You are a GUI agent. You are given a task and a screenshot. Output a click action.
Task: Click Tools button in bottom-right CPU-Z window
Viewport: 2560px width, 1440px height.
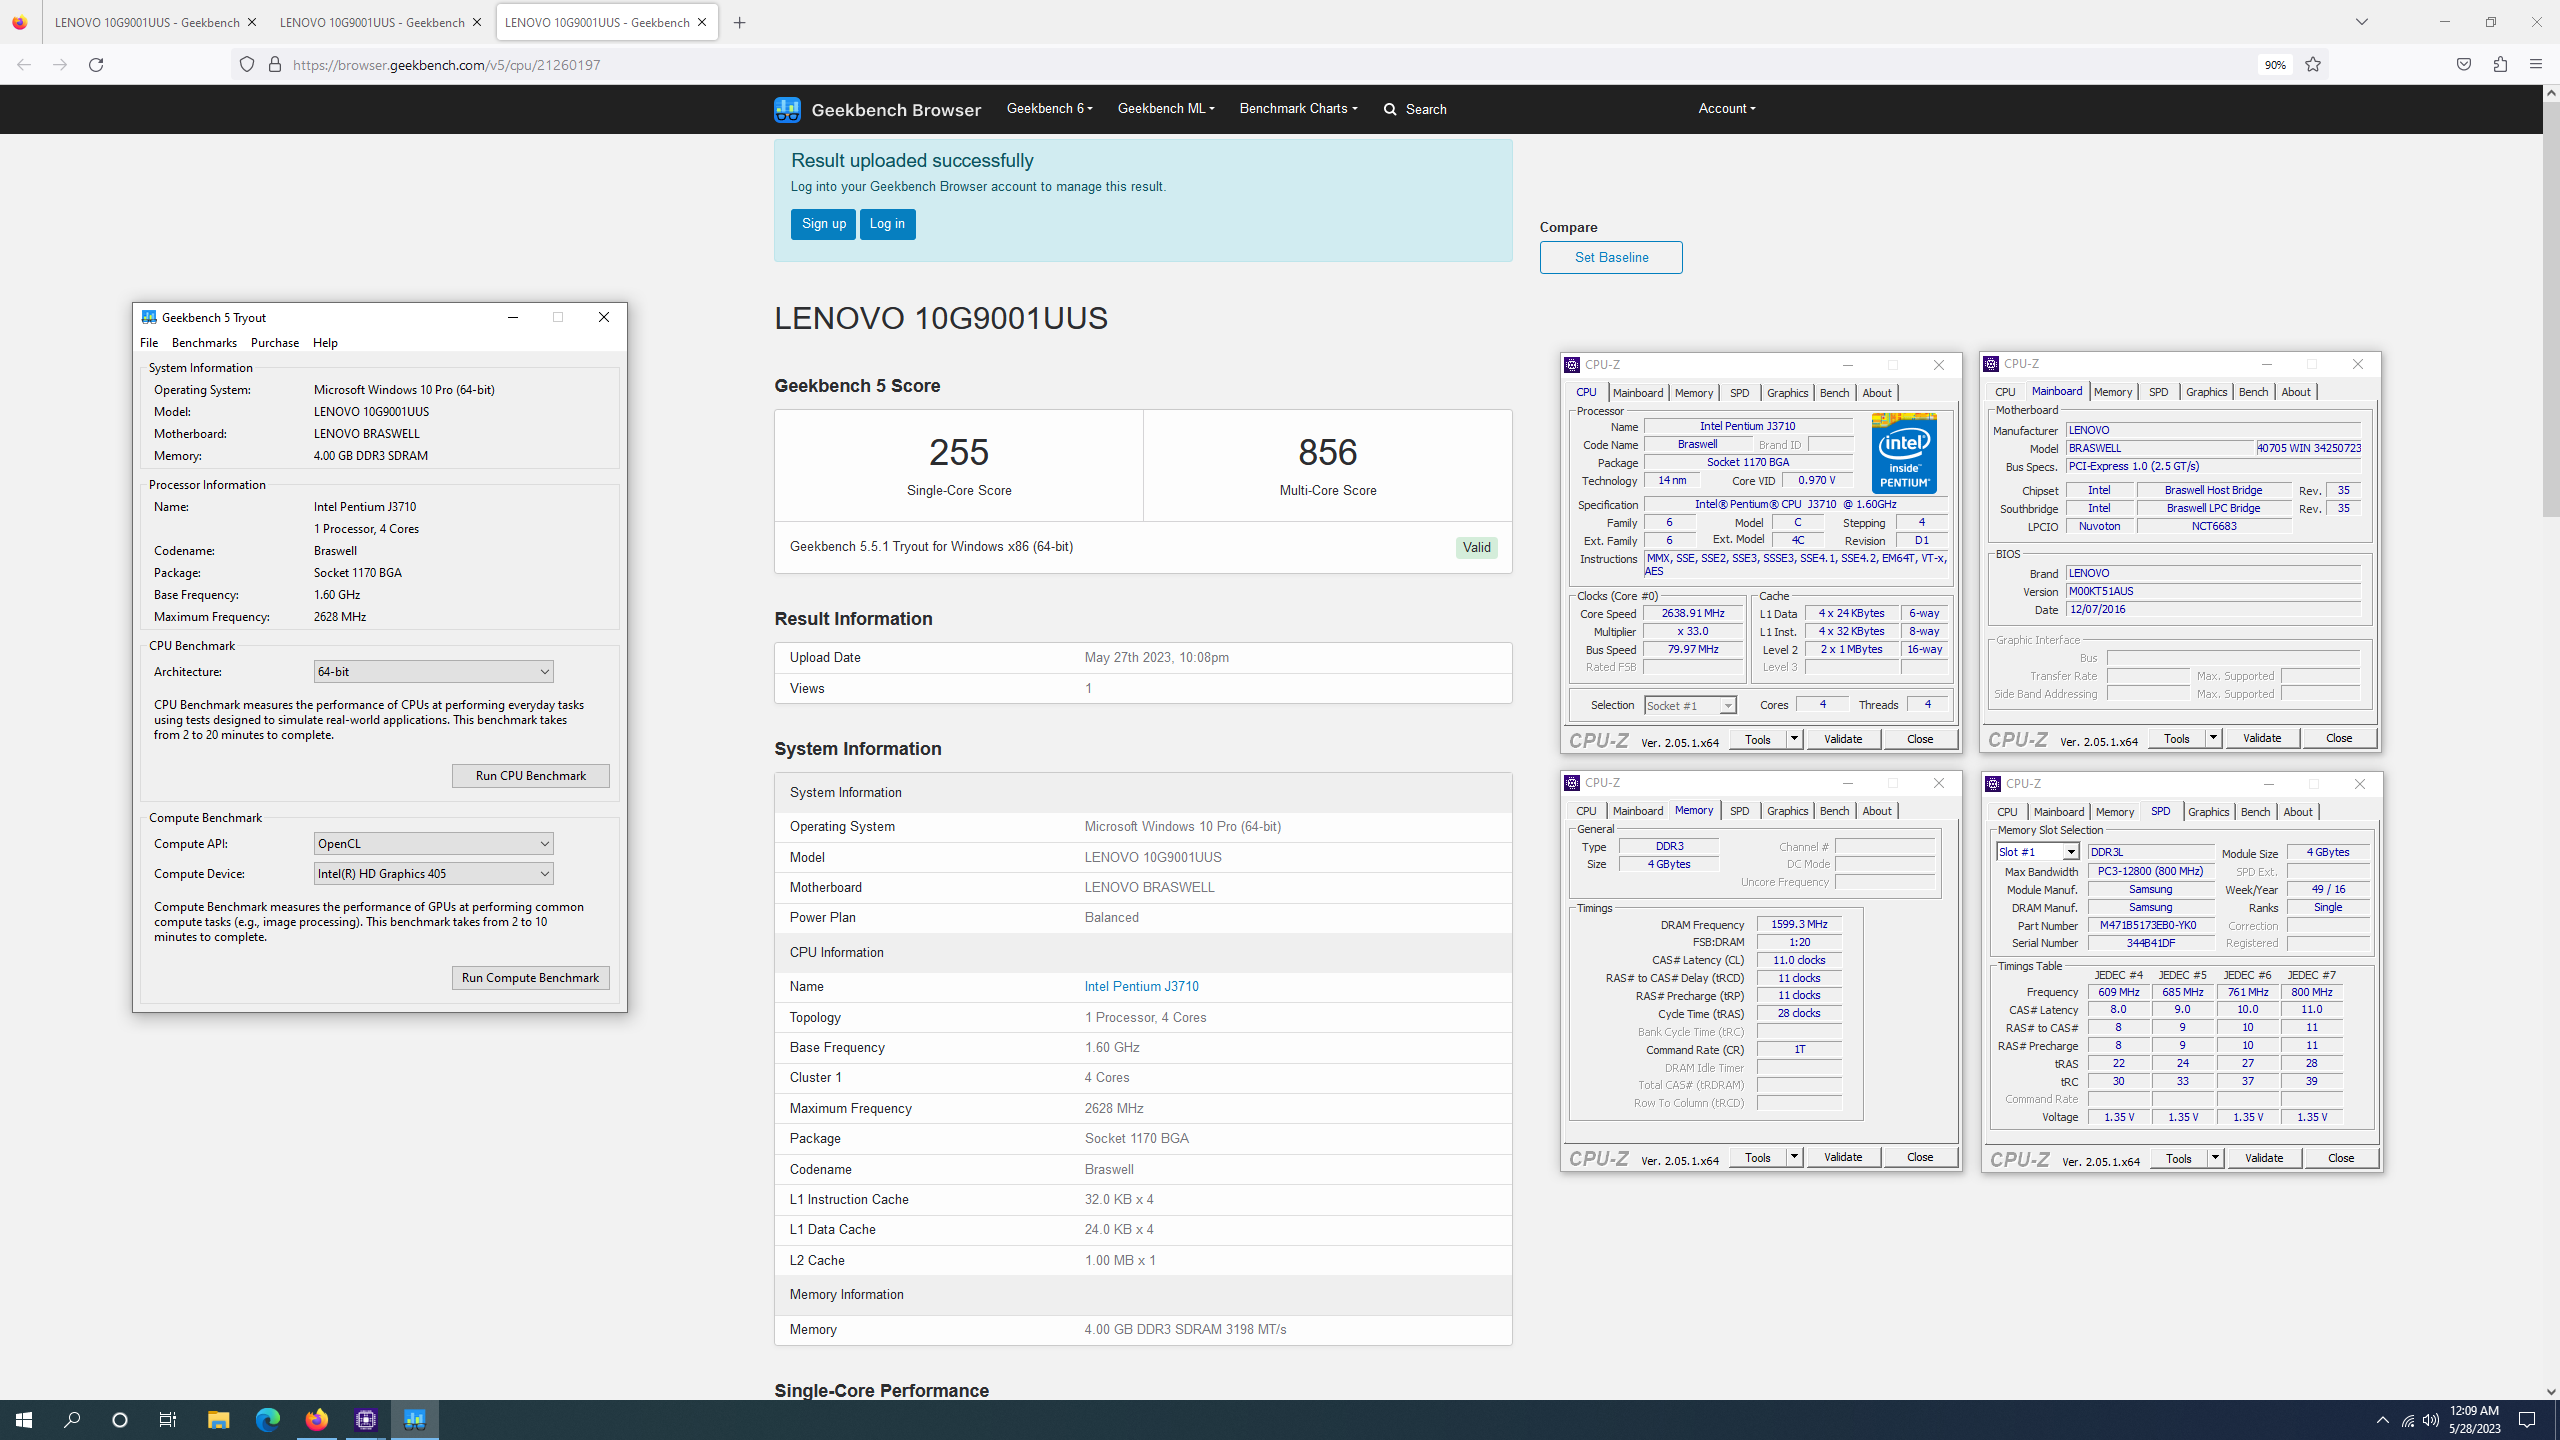pos(2178,1158)
